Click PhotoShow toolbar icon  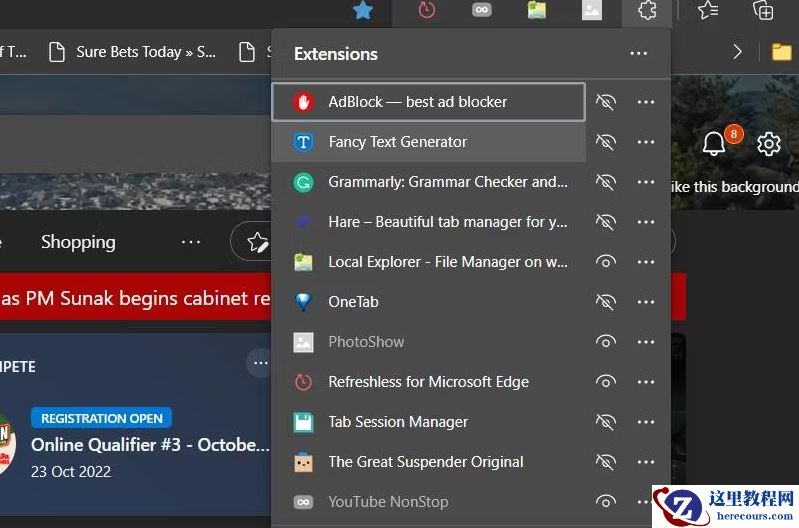(592, 10)
